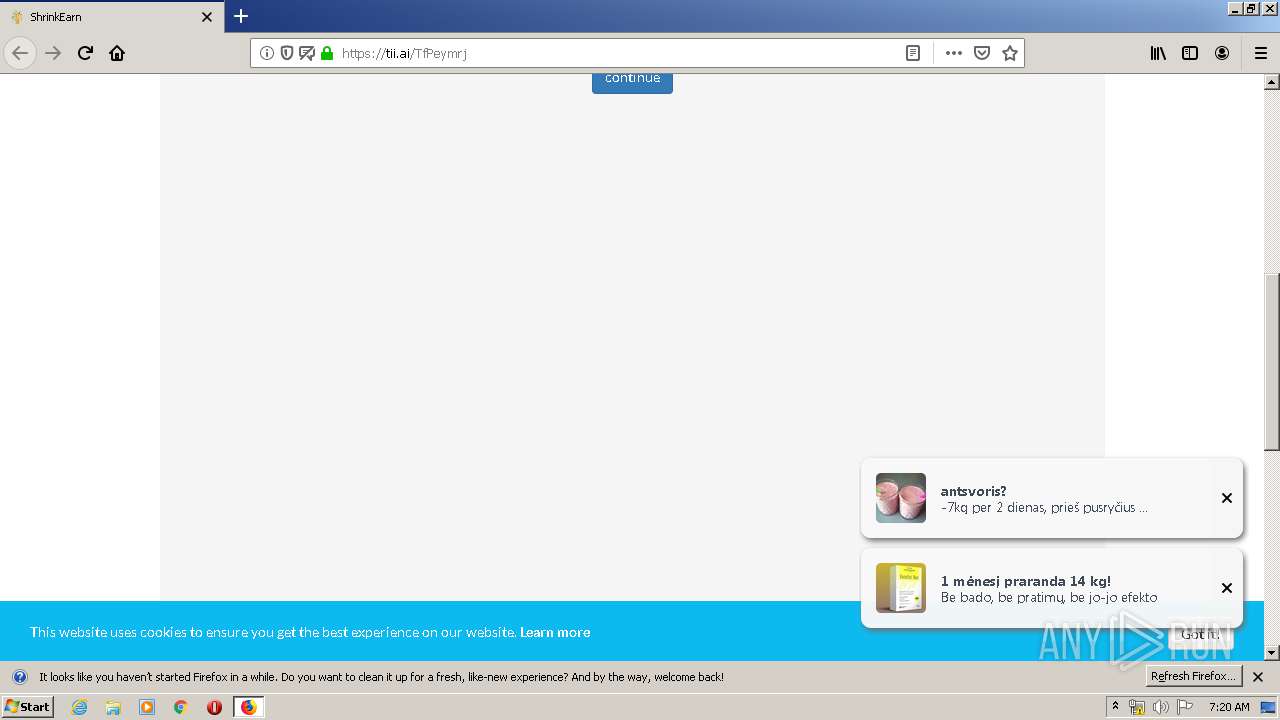This screenshot has height=720, width=1280.
Task: Open media player taskbar icon
Action: click(147, 707)
